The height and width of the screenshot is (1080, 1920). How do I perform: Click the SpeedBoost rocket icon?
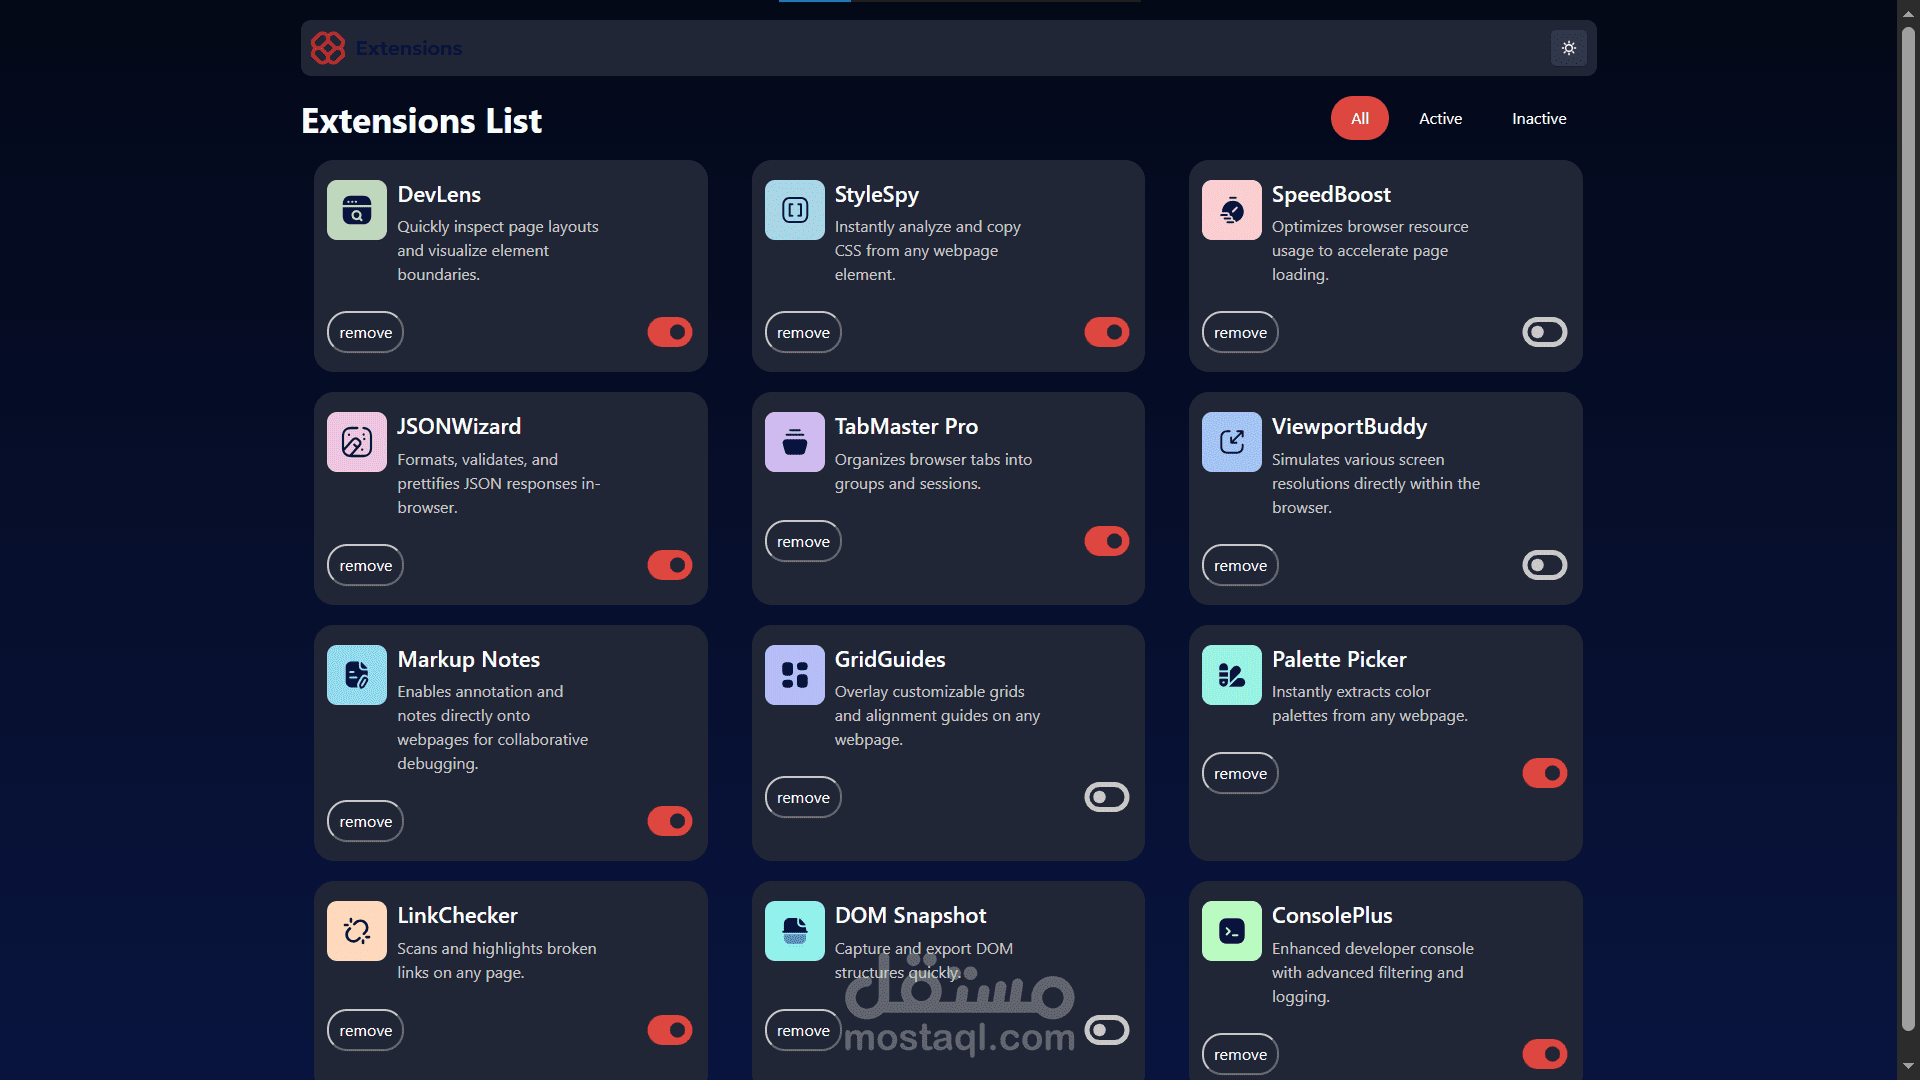coord(1231,210)
